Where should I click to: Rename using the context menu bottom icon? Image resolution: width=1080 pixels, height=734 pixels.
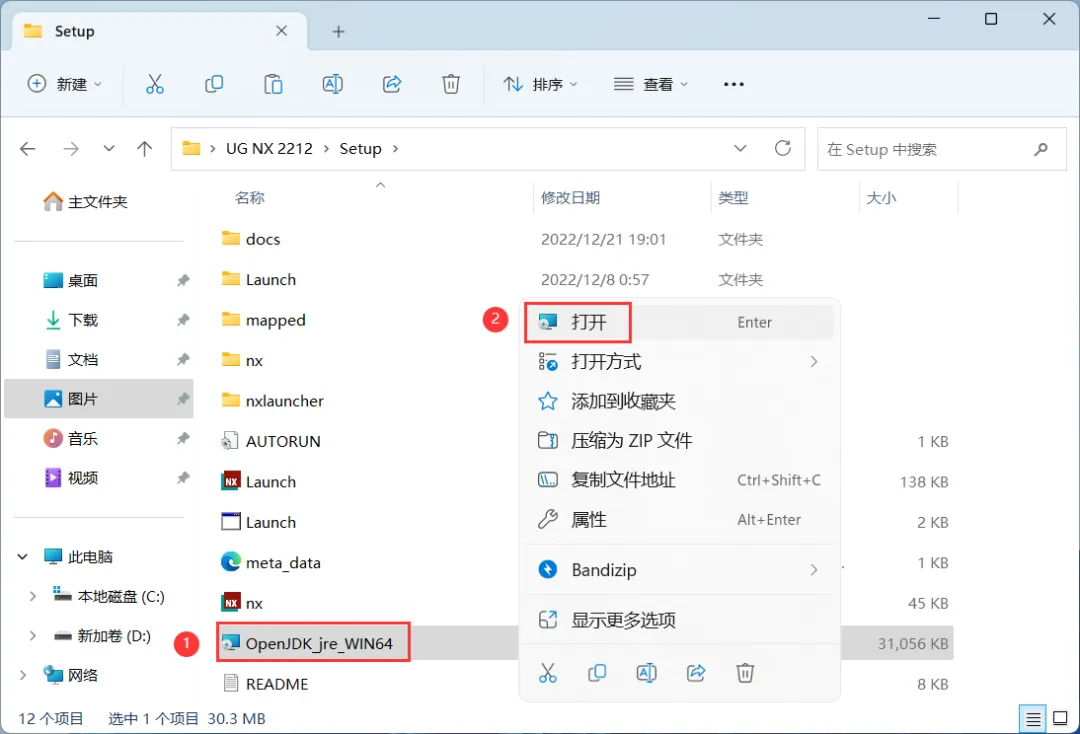coord(647,673)
